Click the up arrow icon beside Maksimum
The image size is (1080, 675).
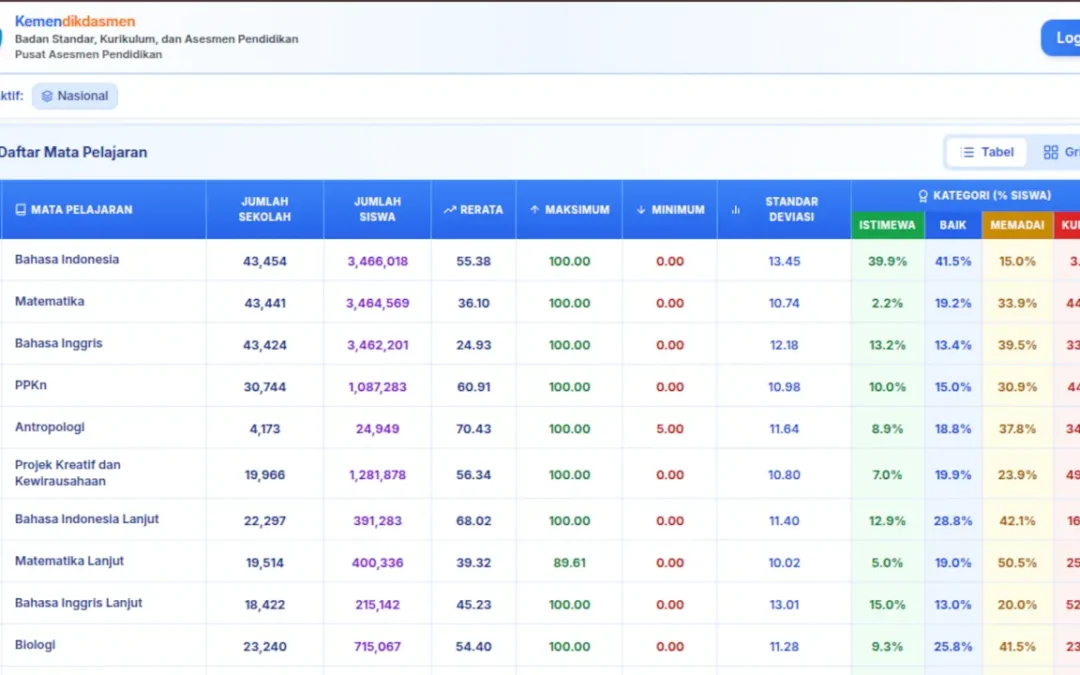534,209
